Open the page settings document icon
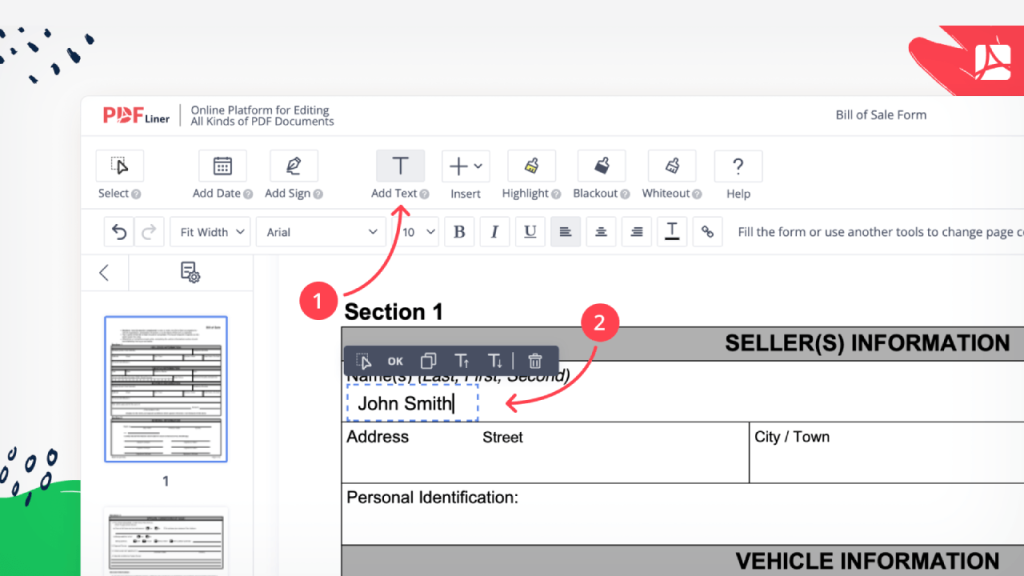Screen dimensions: 1024x576 point(190,272)
